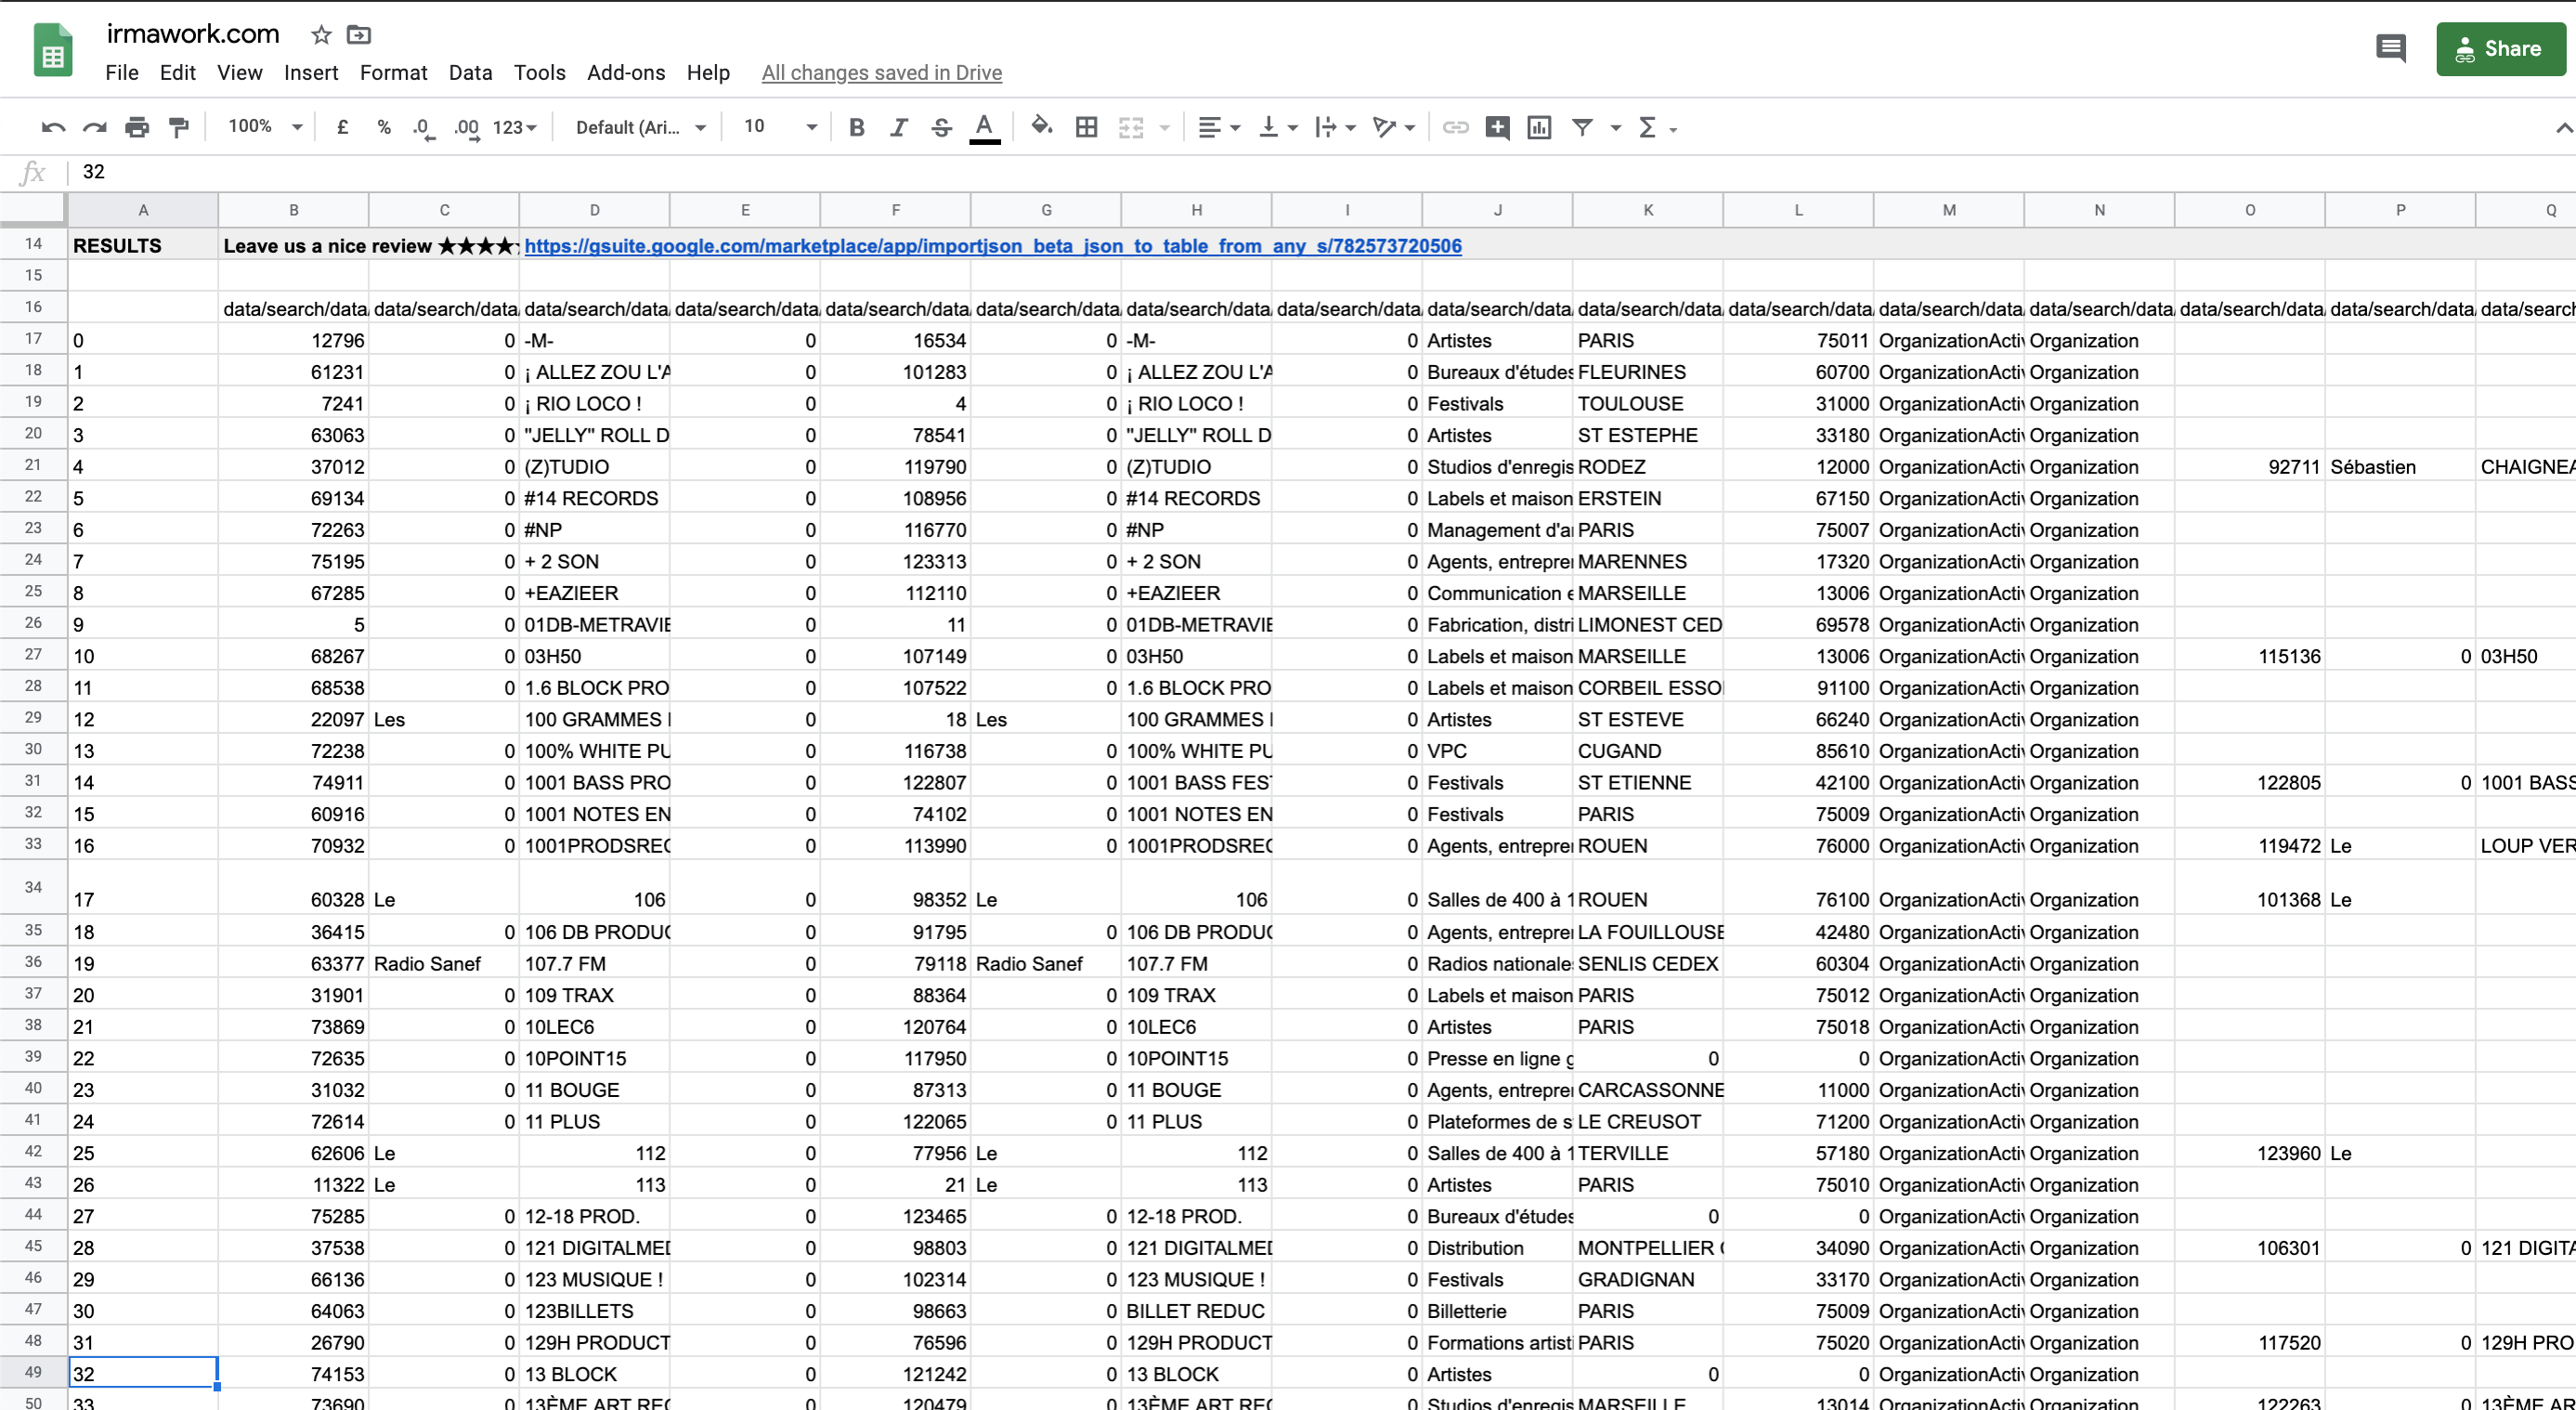This screenshot has width=2576, height=1410.
Task: Click the paint format roller icon
Action: [179, 127]
